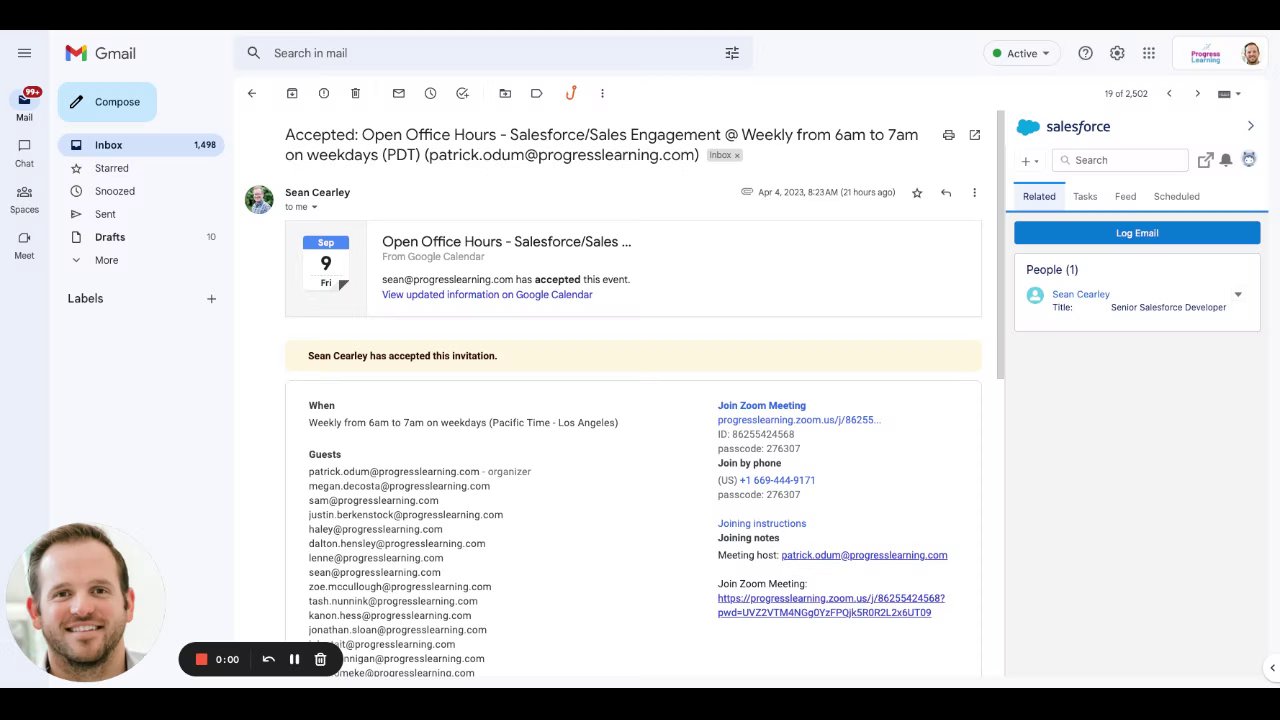
Task: Click Search in mail field
Action: (493, 53)
